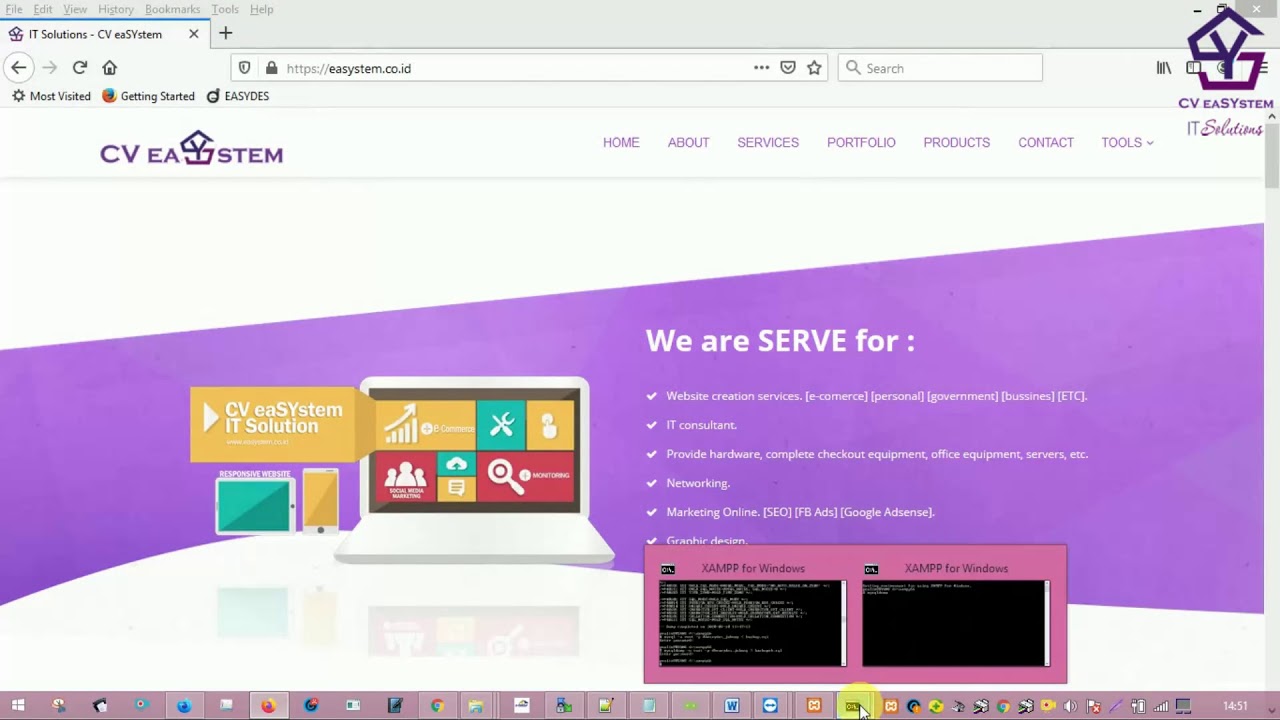1280x720 pixels.
Task: Open network signal tray icon
Action: tap(1160, 706)
